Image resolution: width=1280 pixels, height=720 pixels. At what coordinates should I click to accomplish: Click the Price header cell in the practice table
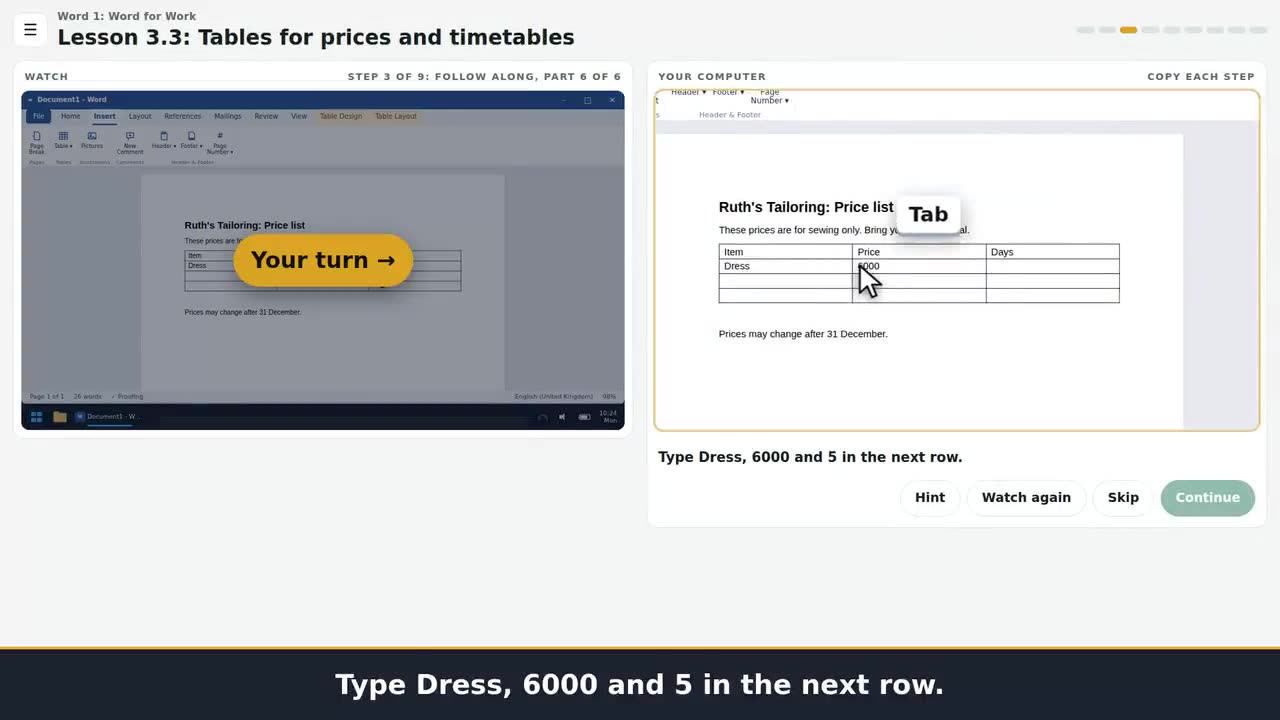coord(919,252)
